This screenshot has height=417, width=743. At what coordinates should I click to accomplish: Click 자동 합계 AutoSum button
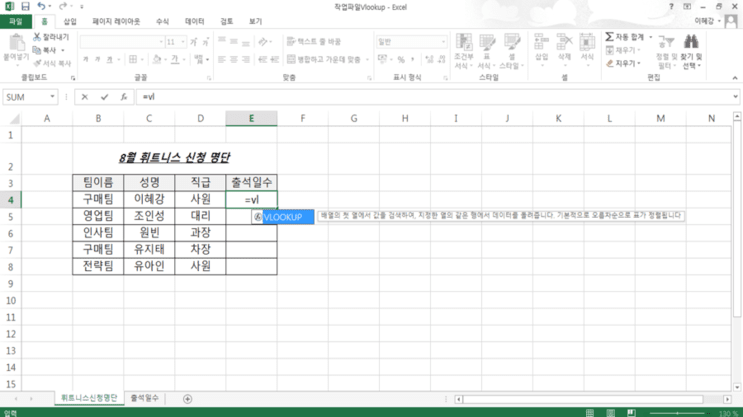[x=625, y=37]
